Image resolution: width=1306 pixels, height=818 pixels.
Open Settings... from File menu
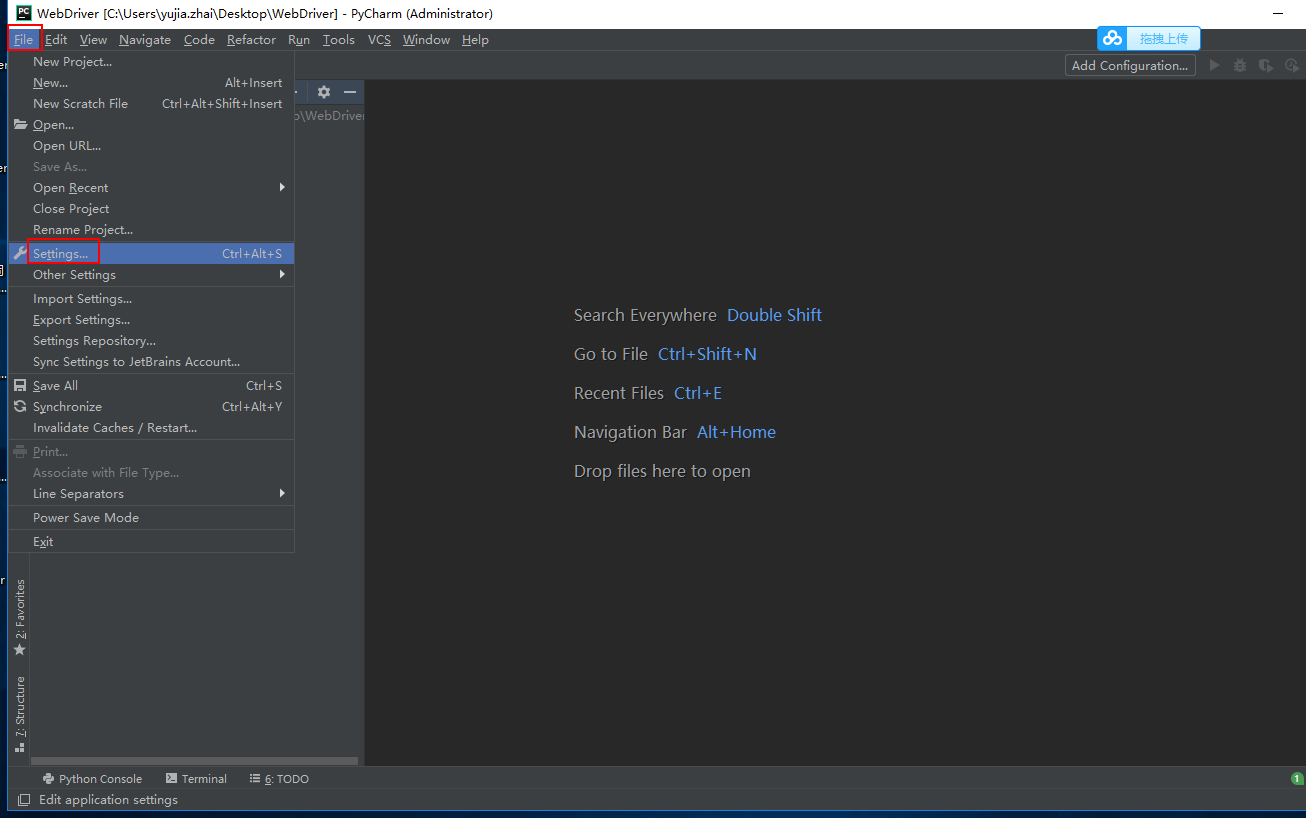tap(151, 254)
